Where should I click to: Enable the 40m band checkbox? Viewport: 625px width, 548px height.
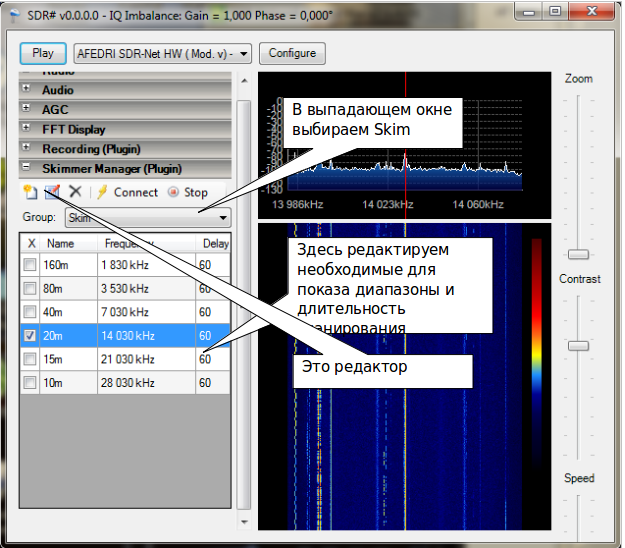coord(30,312)
